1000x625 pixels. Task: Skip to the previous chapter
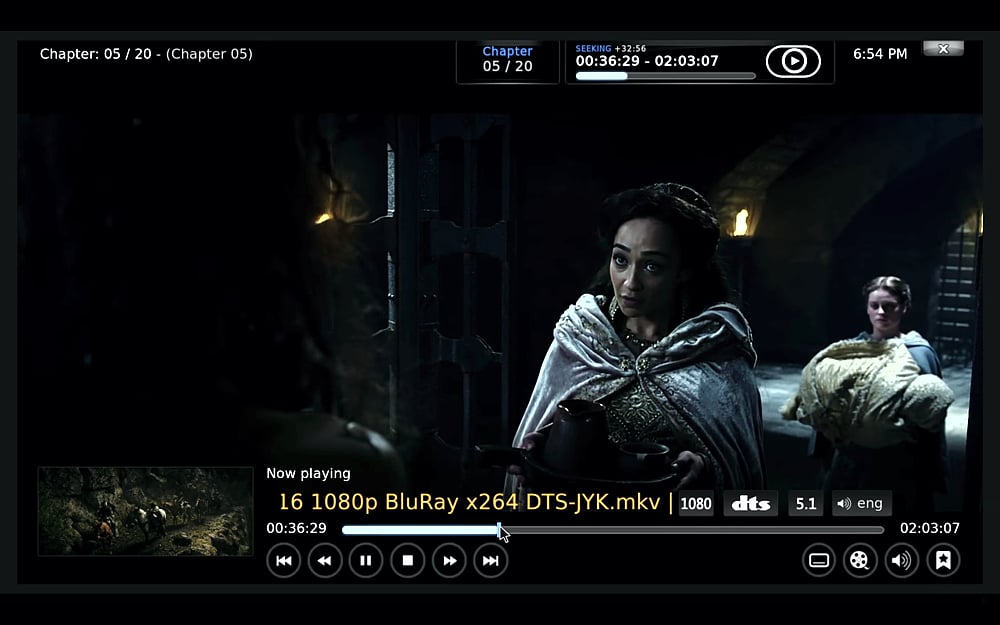283,561
